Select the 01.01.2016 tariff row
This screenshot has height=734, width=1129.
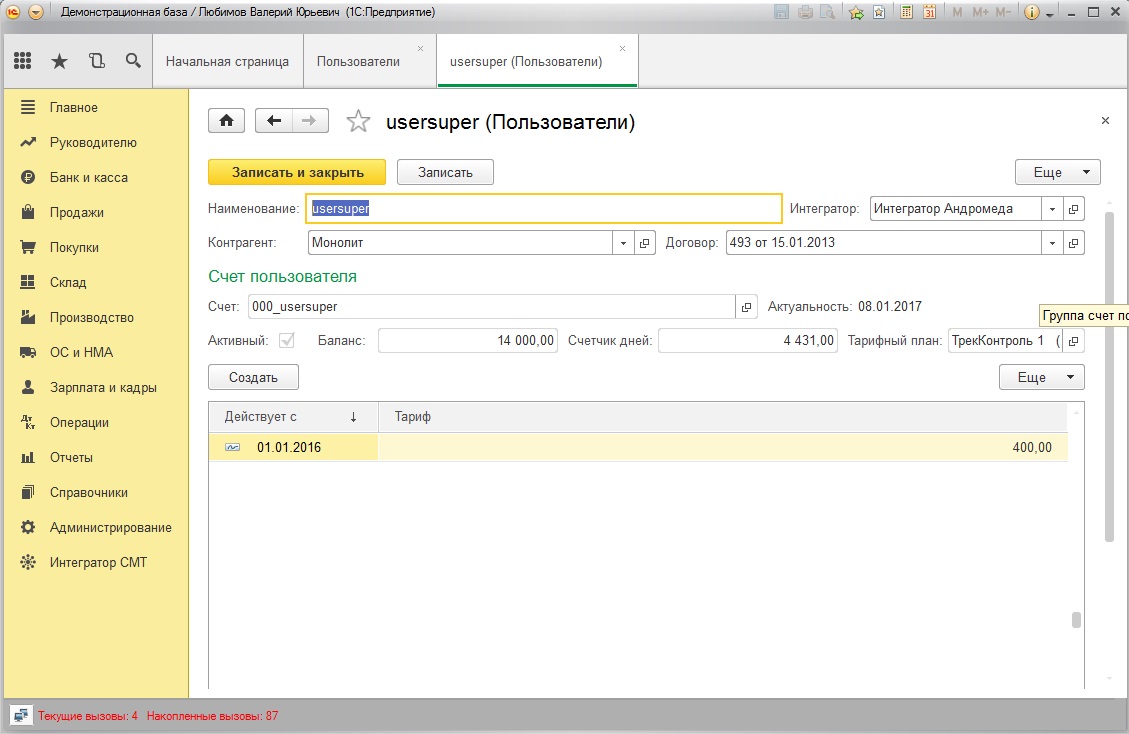[x=638, y=447]
